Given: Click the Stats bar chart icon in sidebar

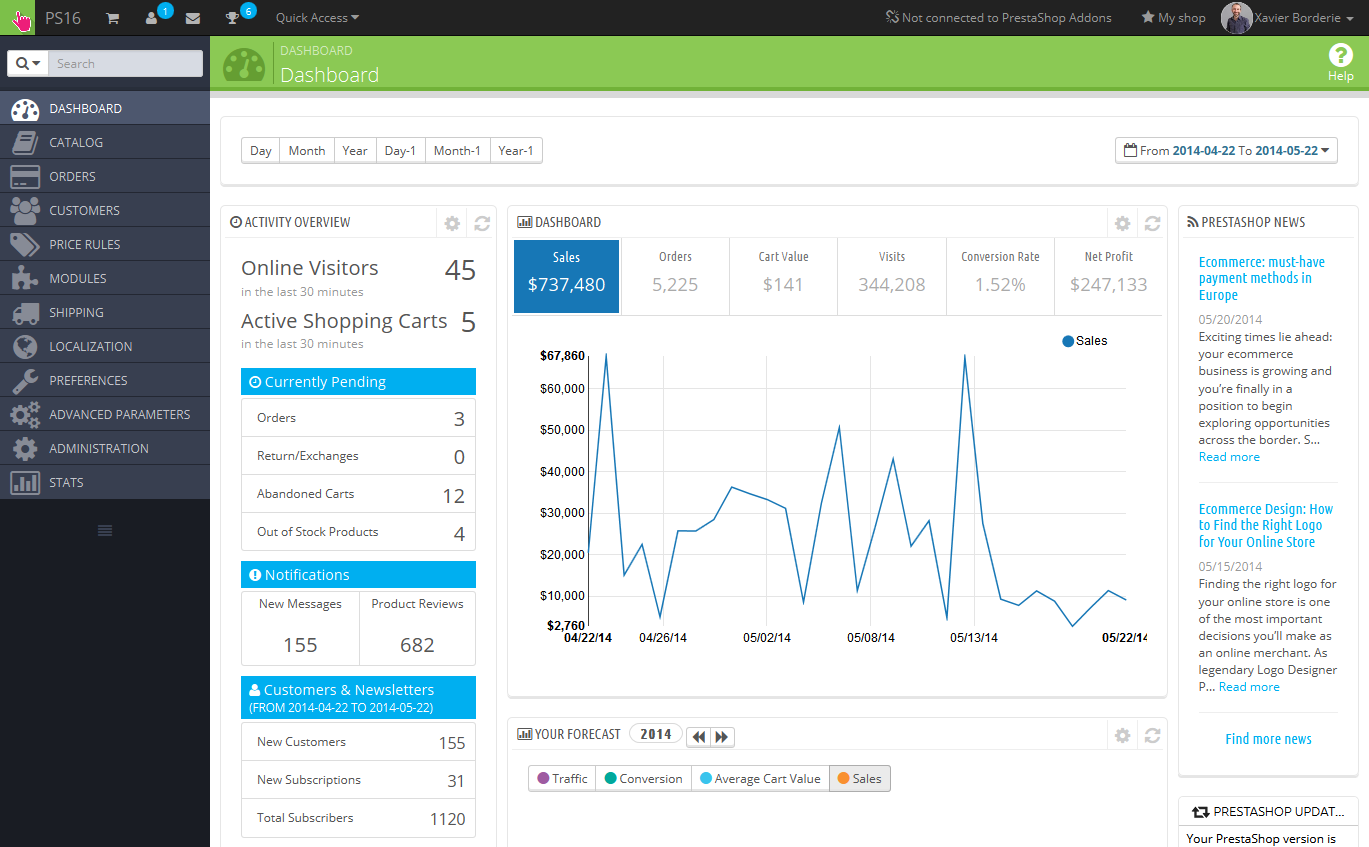Looking at the screenshot, I should 24,483.
